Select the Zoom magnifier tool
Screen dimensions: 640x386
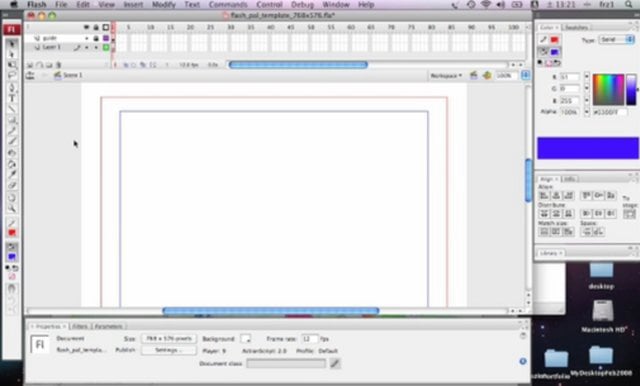point(12,209)
